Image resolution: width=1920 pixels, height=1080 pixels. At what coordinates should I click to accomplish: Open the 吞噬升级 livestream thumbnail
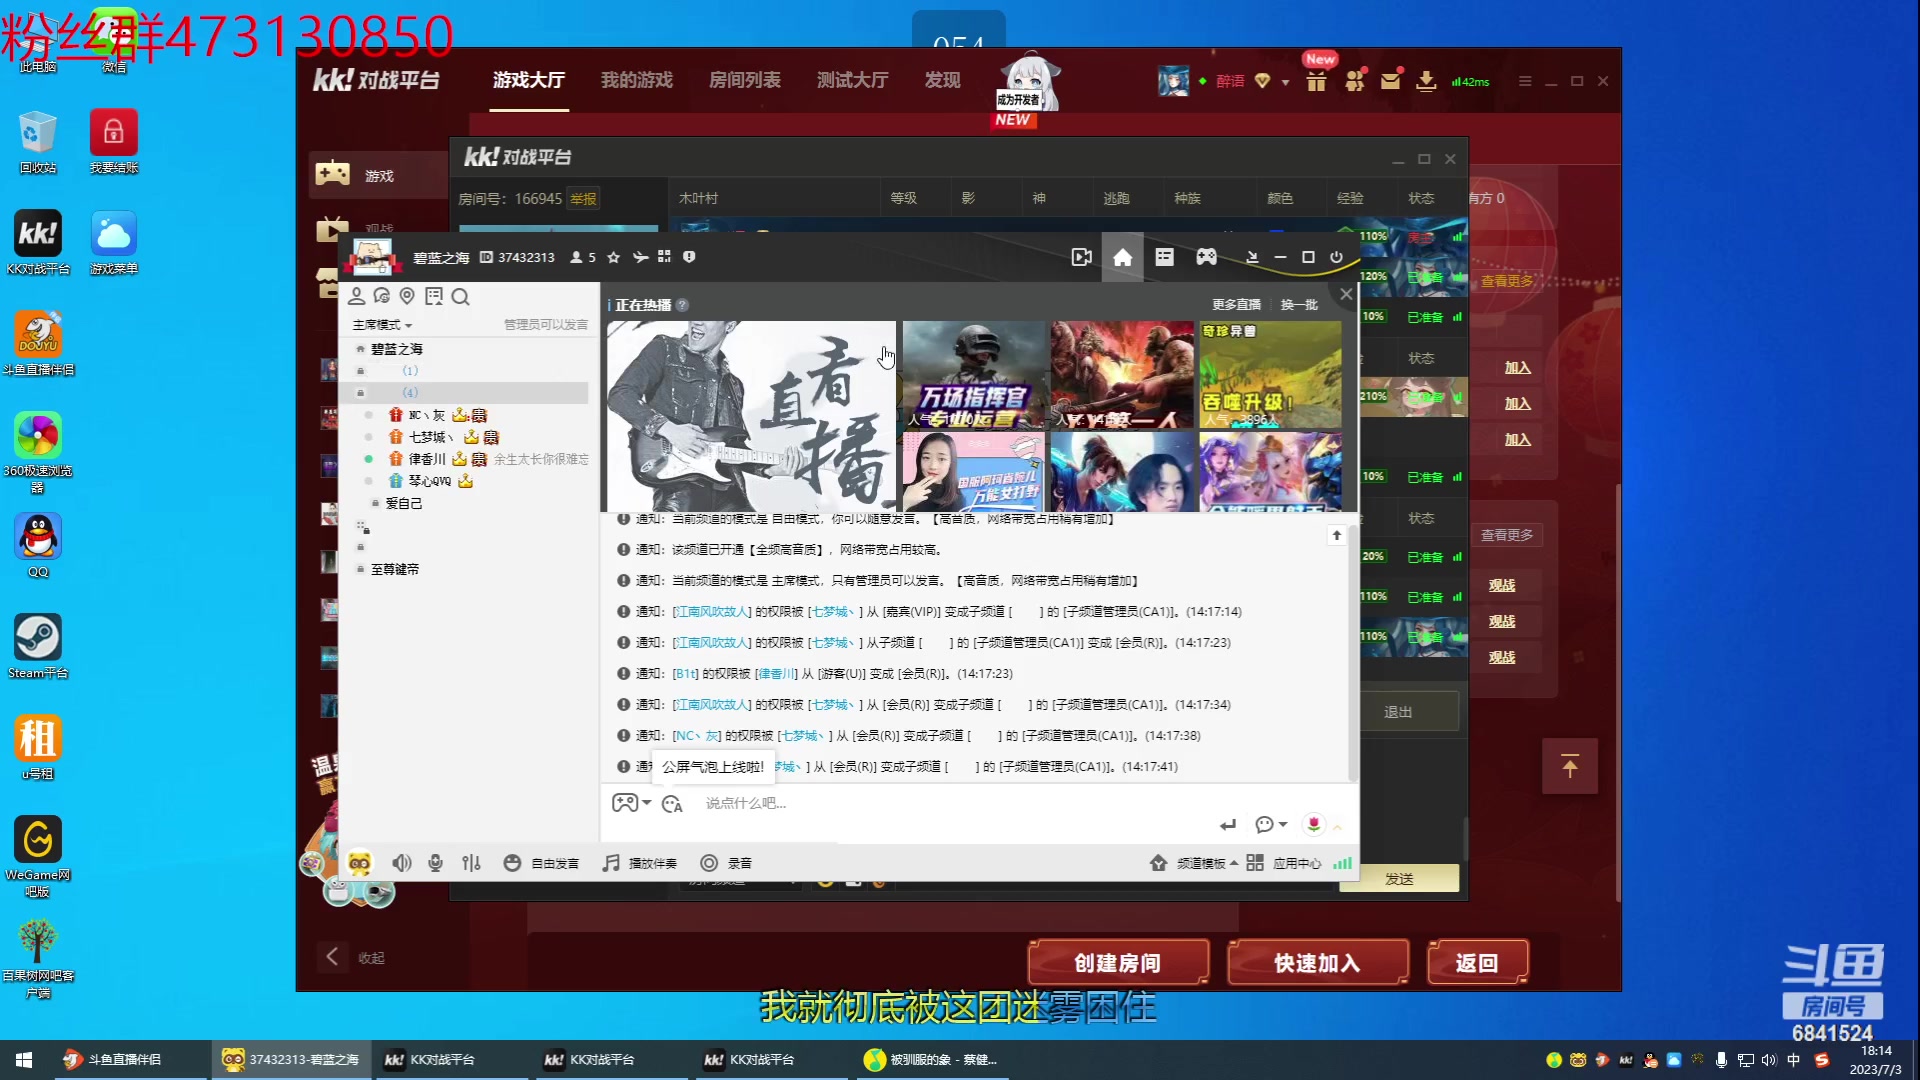coord(1270,374)
